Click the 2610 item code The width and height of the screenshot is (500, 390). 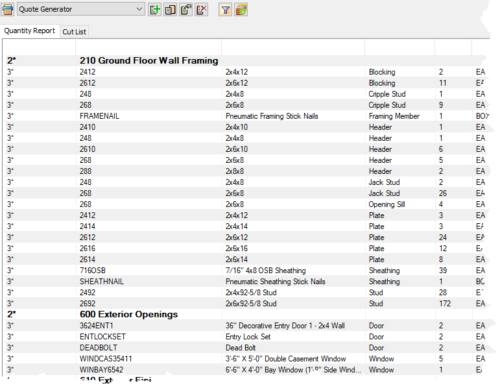tap(87, 149)
